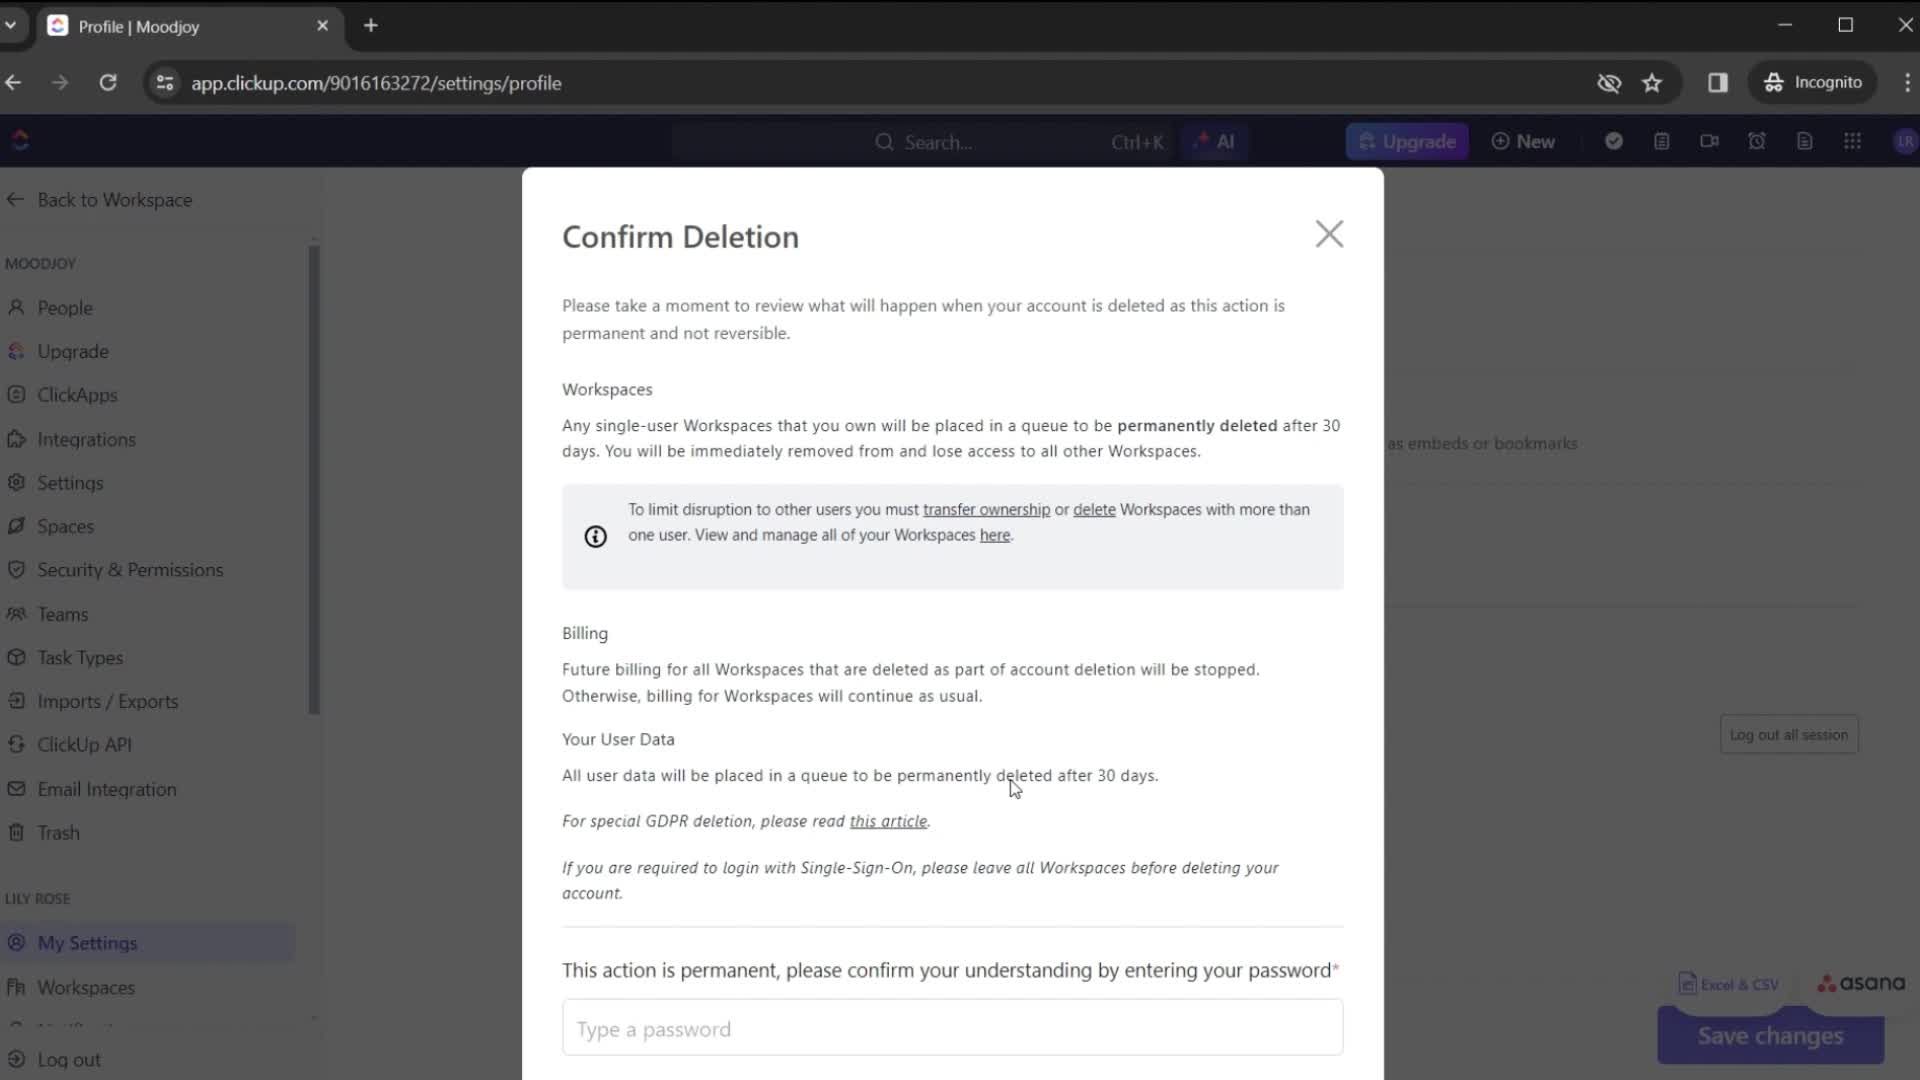Open the docs icon in header
Image resolution: width=1920 pixels, height=1080 pixels.
[x=1804, y=142]
